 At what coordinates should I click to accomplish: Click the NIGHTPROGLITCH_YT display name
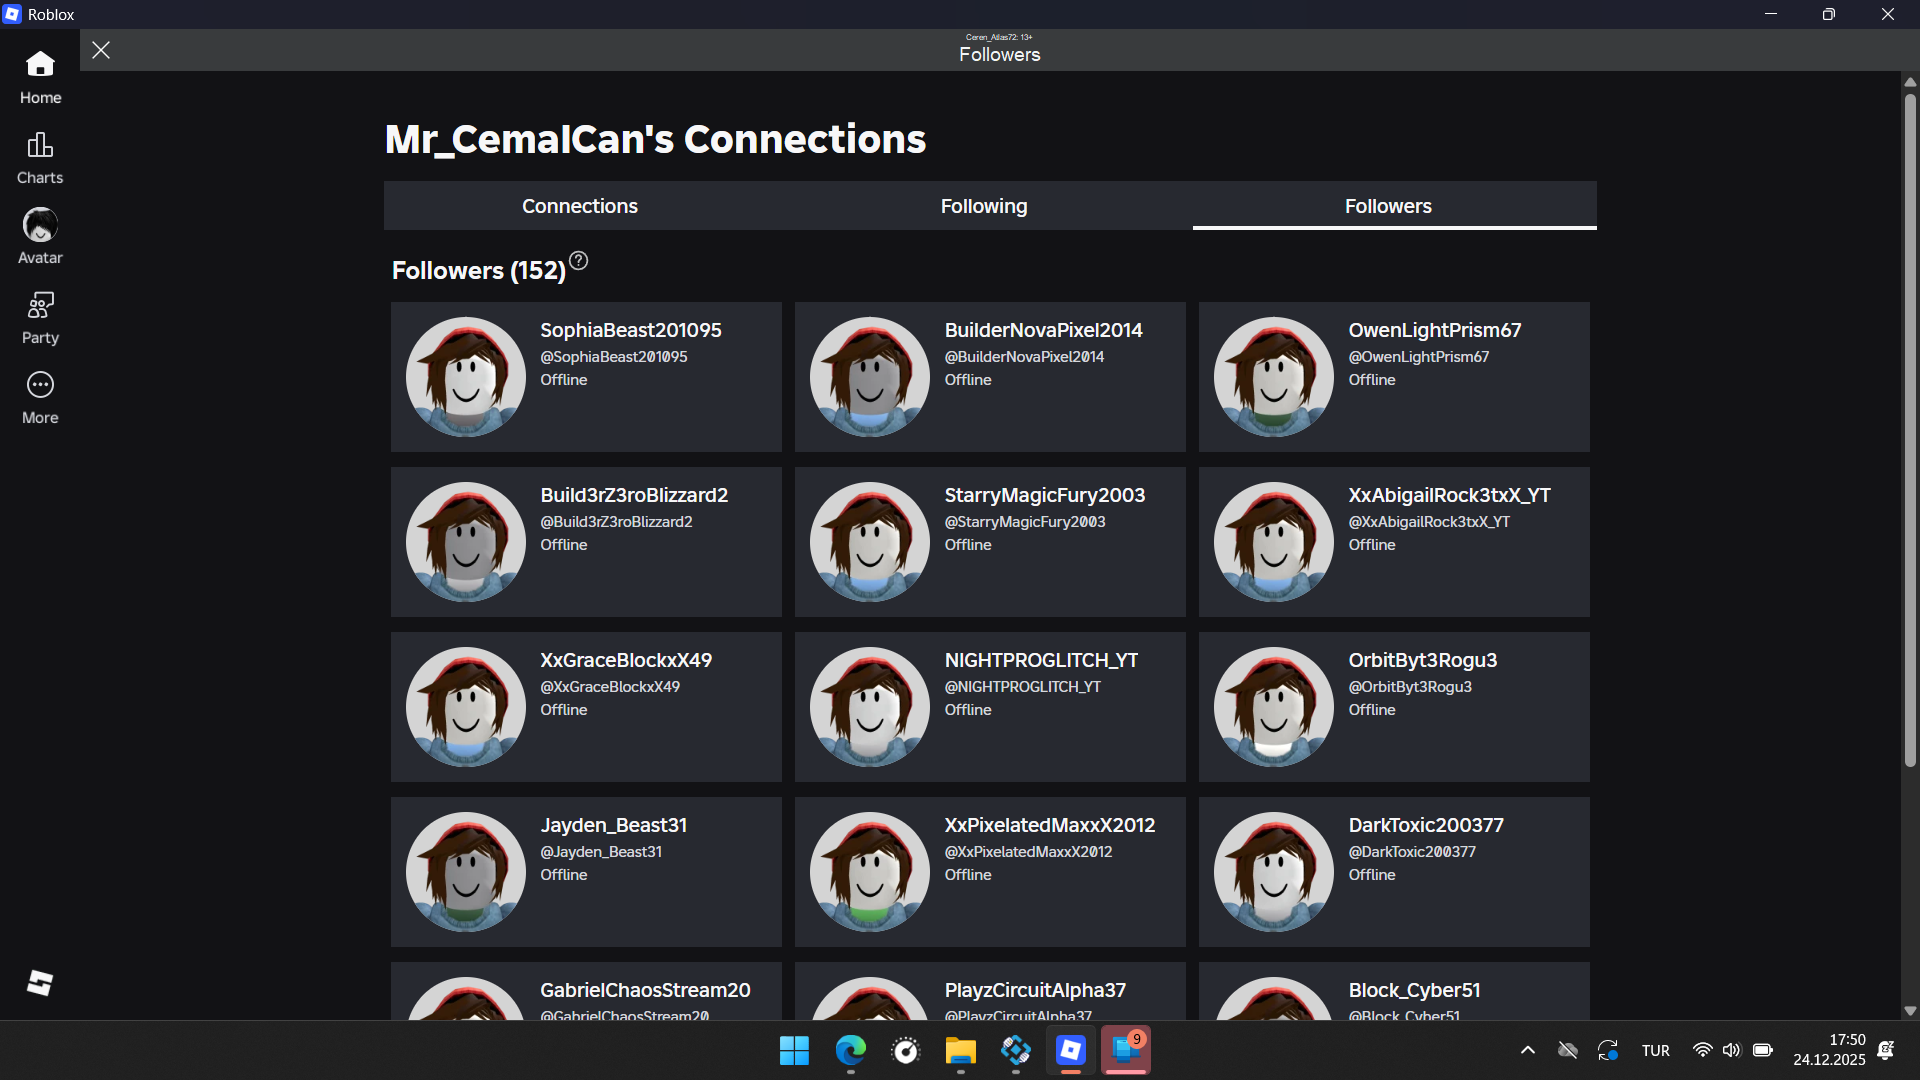1041,660
